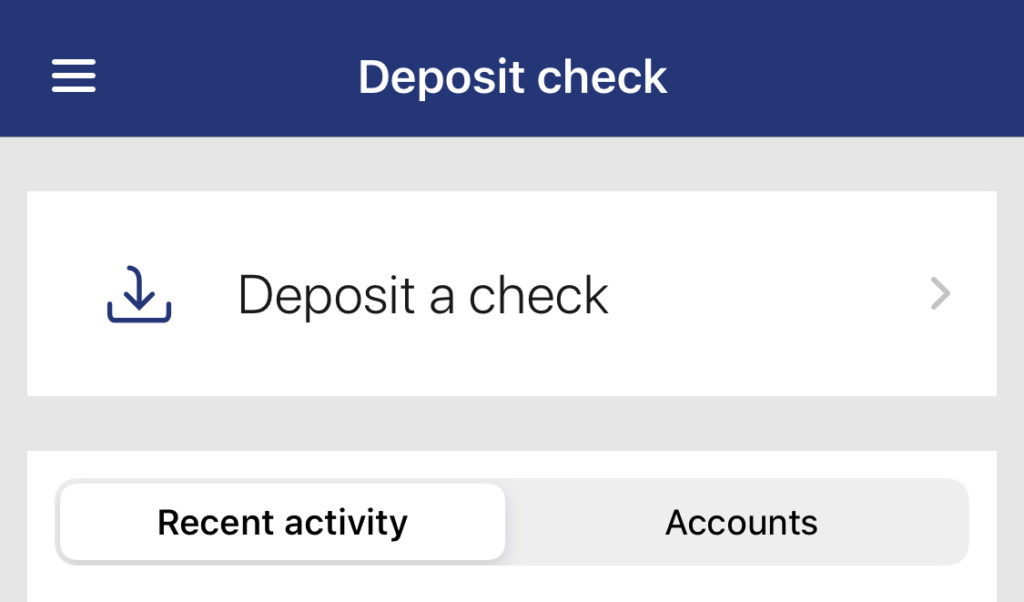Open the sidebar using the top-left icon

click(x=72, y=75)
